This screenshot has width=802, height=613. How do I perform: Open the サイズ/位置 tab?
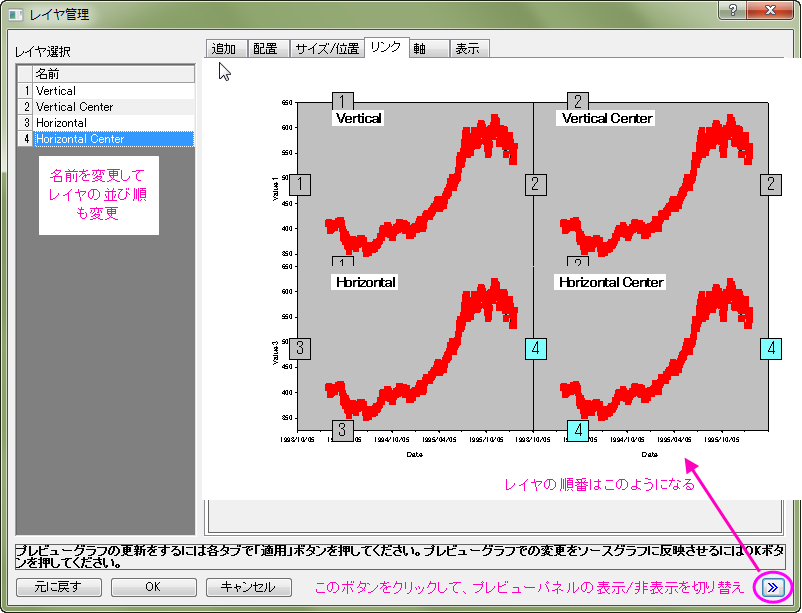327,49
